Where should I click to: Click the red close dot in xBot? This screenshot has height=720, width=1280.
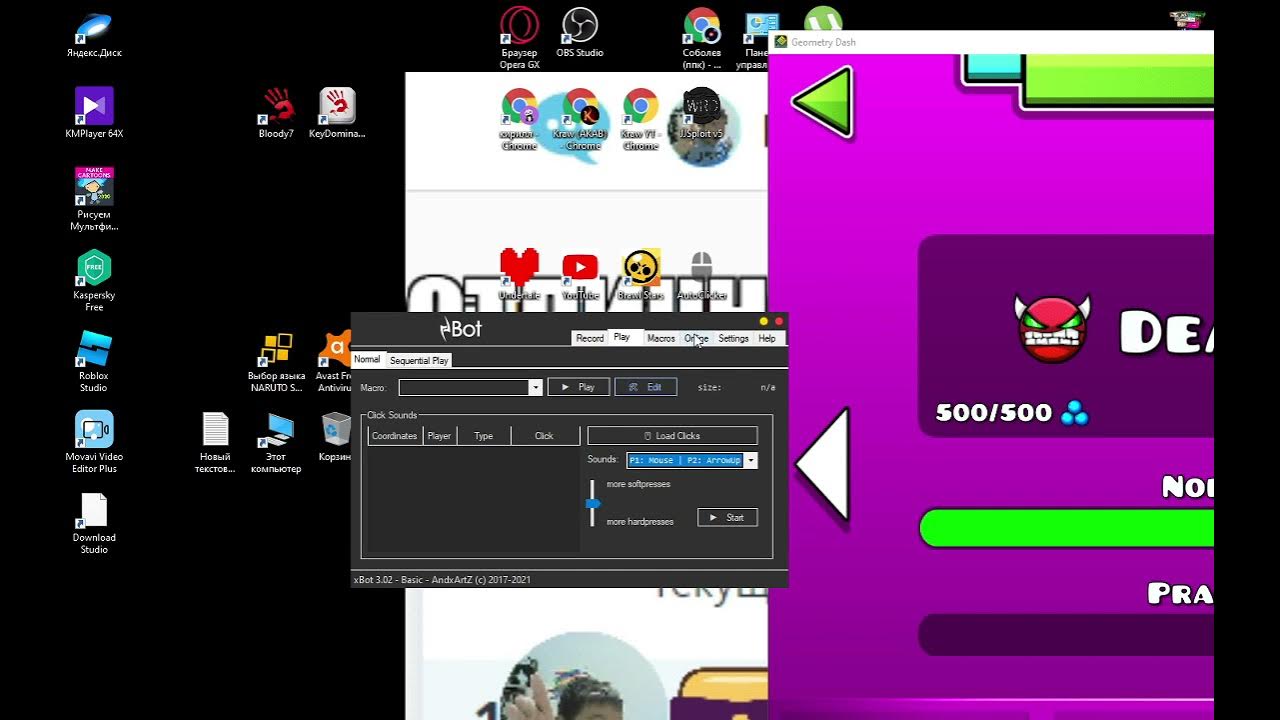[779, 321]
